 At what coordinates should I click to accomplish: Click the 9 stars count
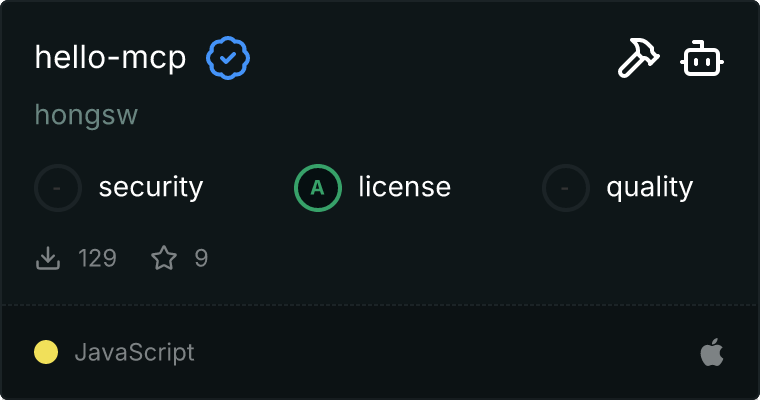tap(201, 259)
